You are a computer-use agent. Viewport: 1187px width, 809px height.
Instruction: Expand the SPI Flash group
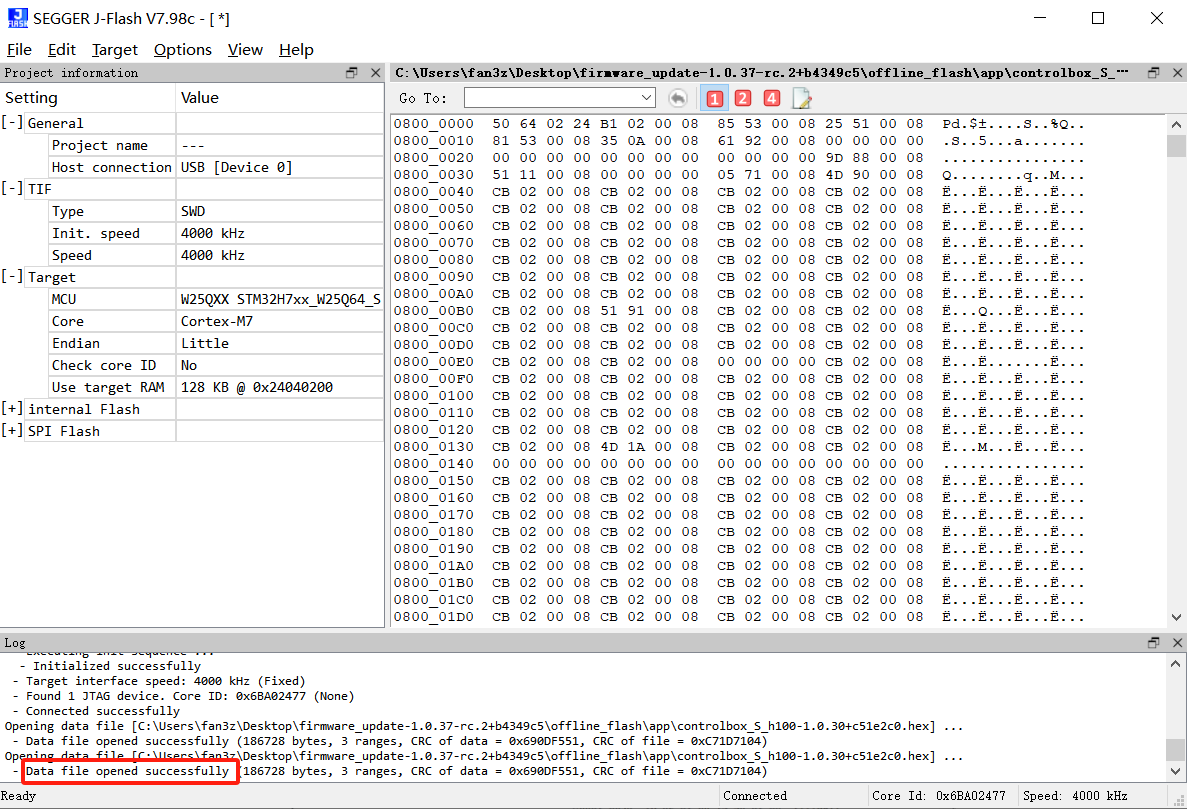(11, 431)
